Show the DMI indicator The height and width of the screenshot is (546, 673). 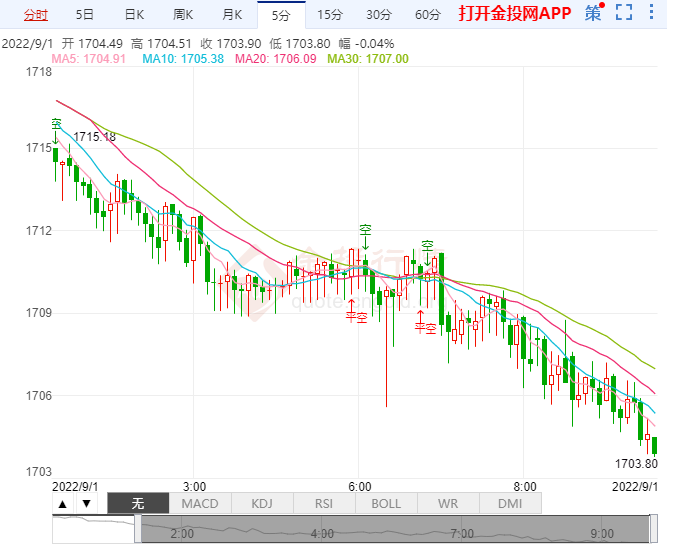pyautogui.click(x=510, y=504)
